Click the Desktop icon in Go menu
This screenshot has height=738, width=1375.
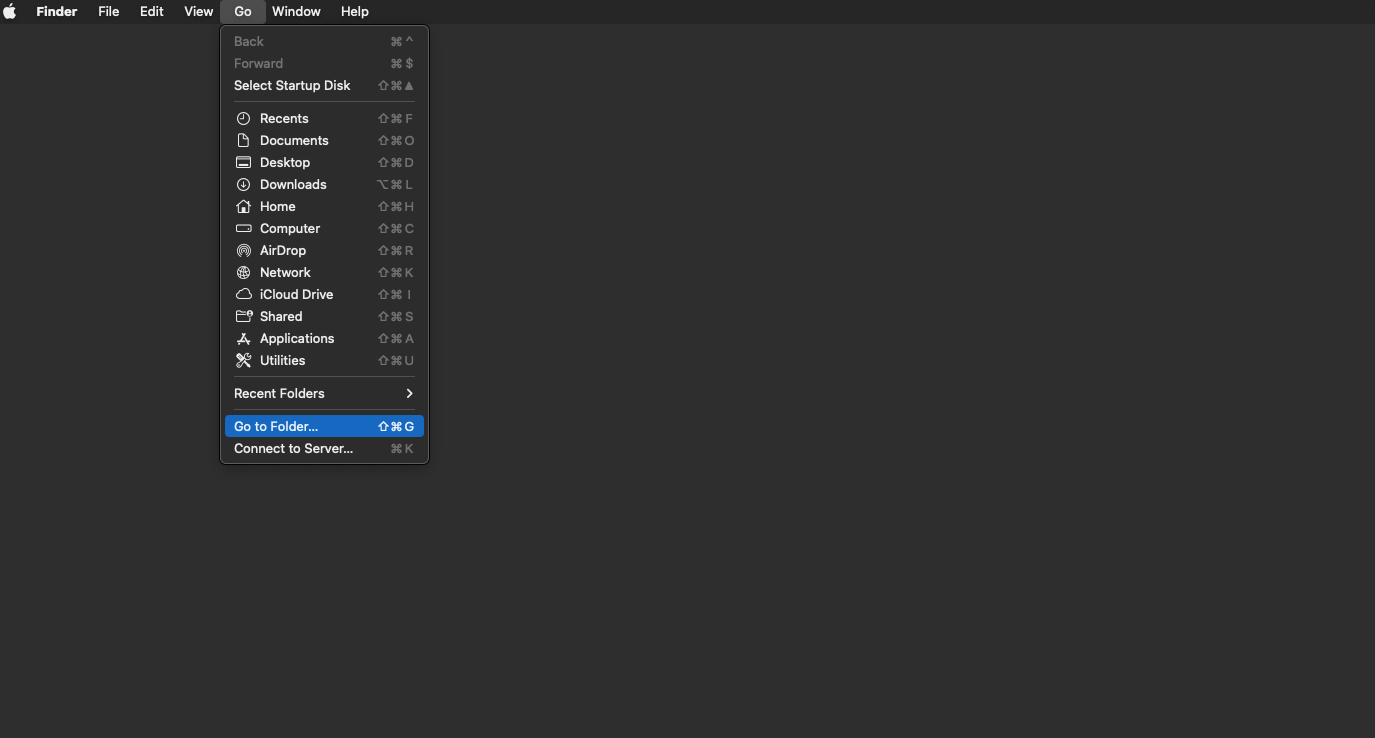[243, 163]
